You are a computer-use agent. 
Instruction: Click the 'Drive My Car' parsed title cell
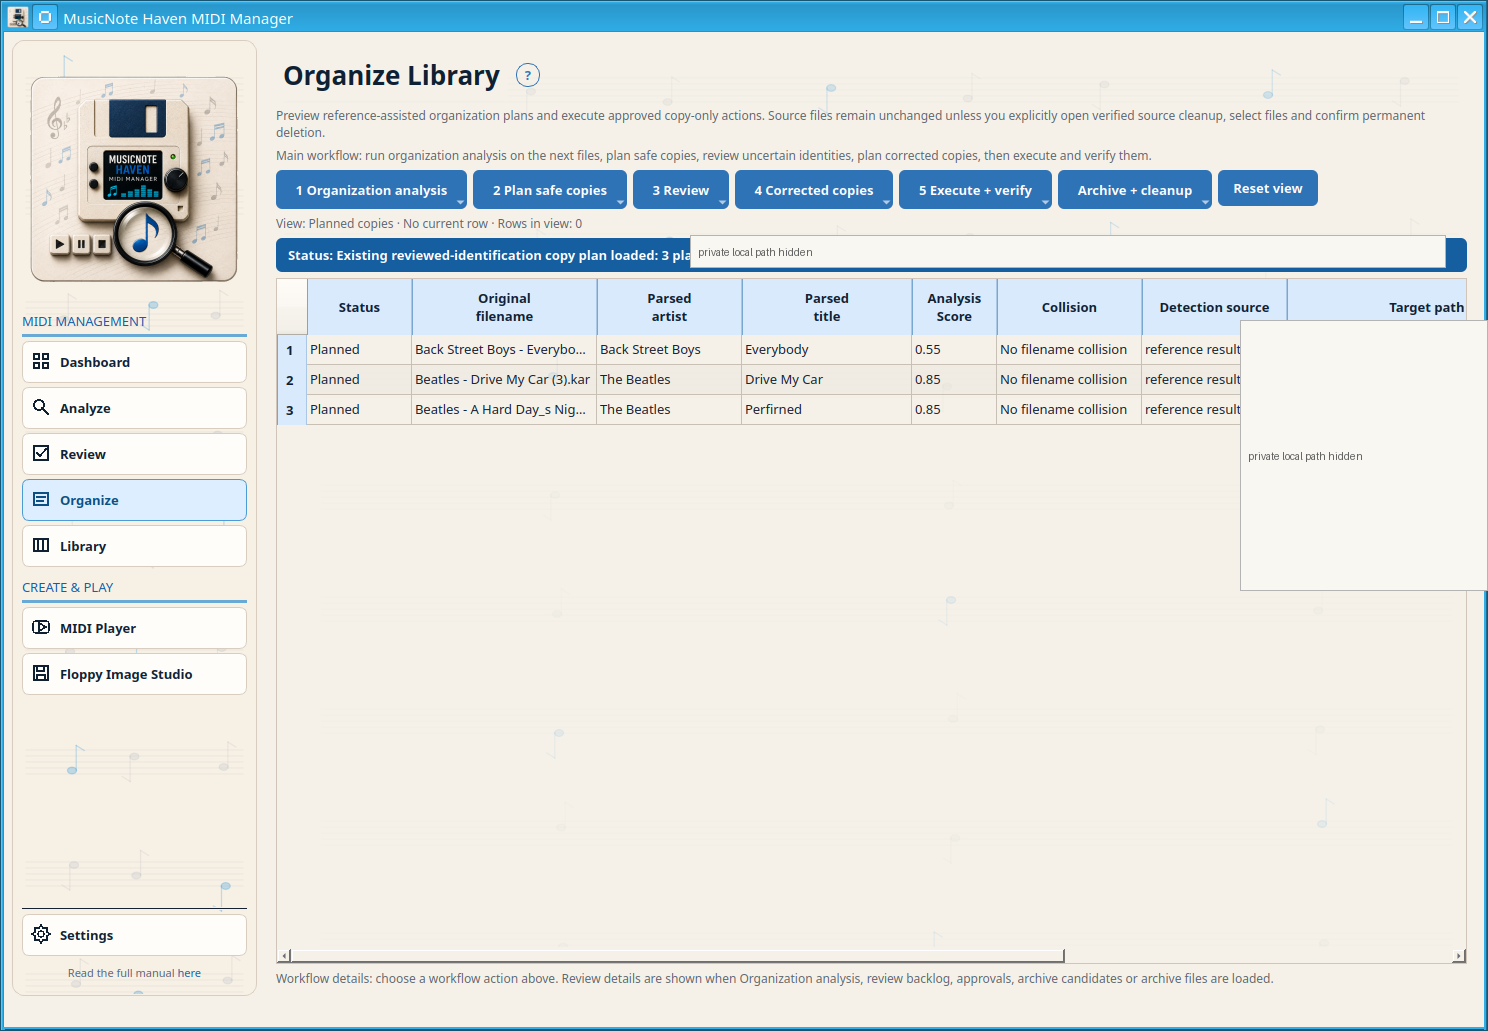pyautogui.click(x=826, y=380)
